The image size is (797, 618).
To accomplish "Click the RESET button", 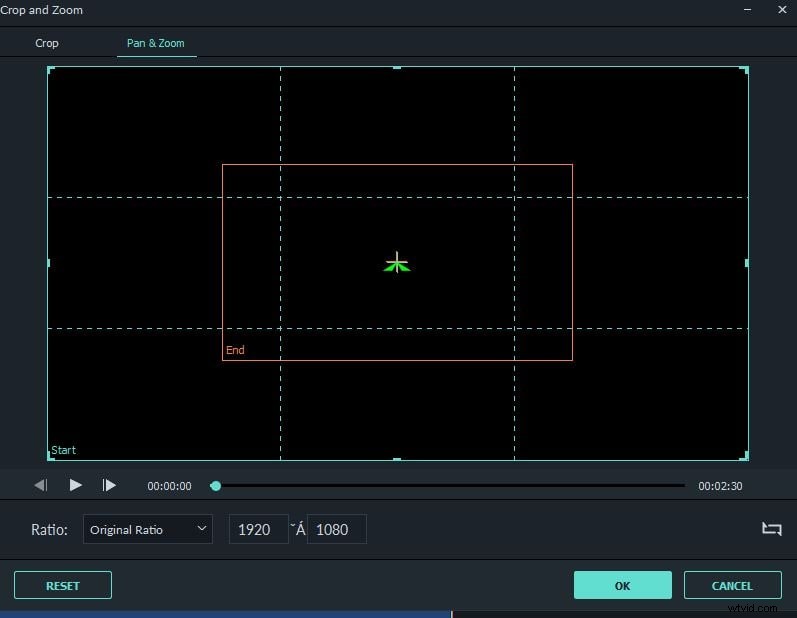I will [63, 585].
